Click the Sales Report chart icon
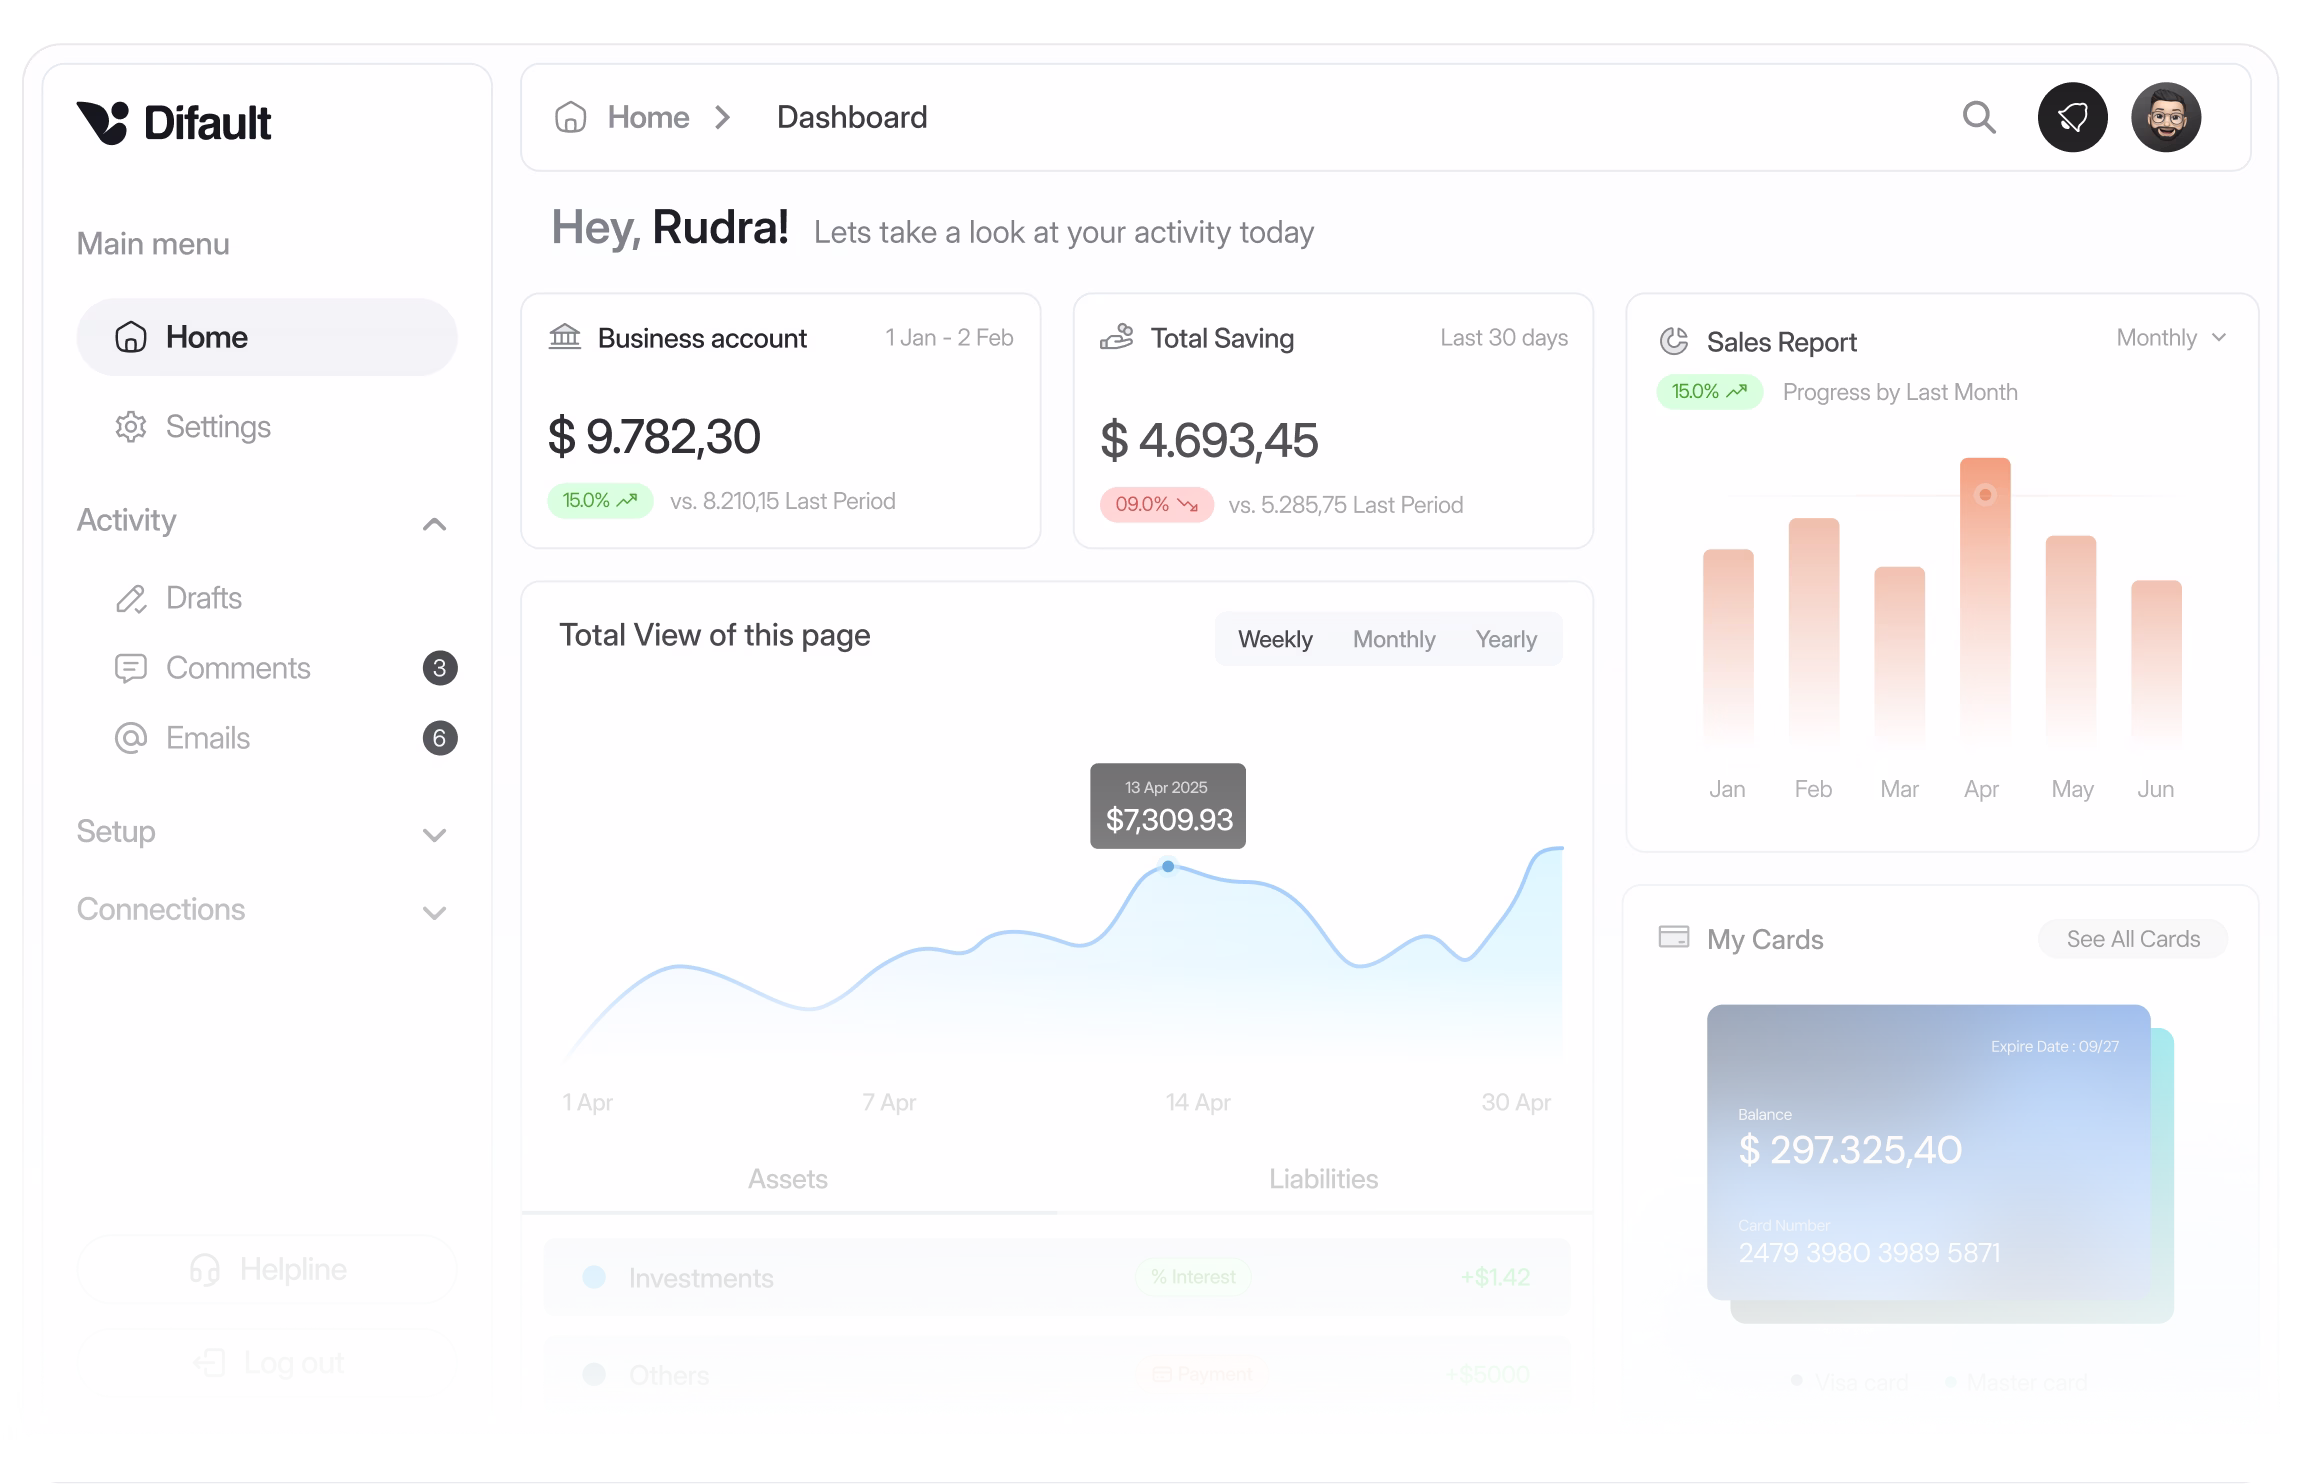The width and height of the screenshot is (2300, 1484). (1674, 341)
